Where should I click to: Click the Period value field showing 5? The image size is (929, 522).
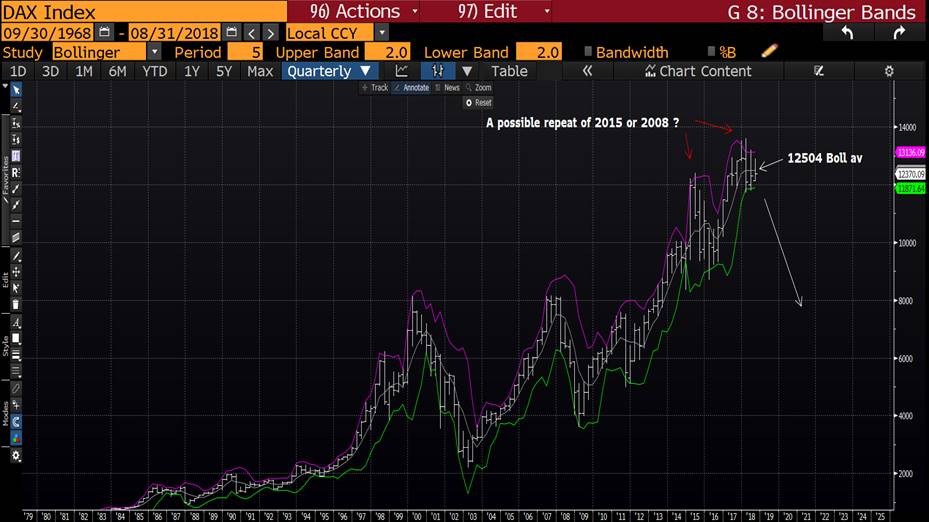click(x=245, y=52)
